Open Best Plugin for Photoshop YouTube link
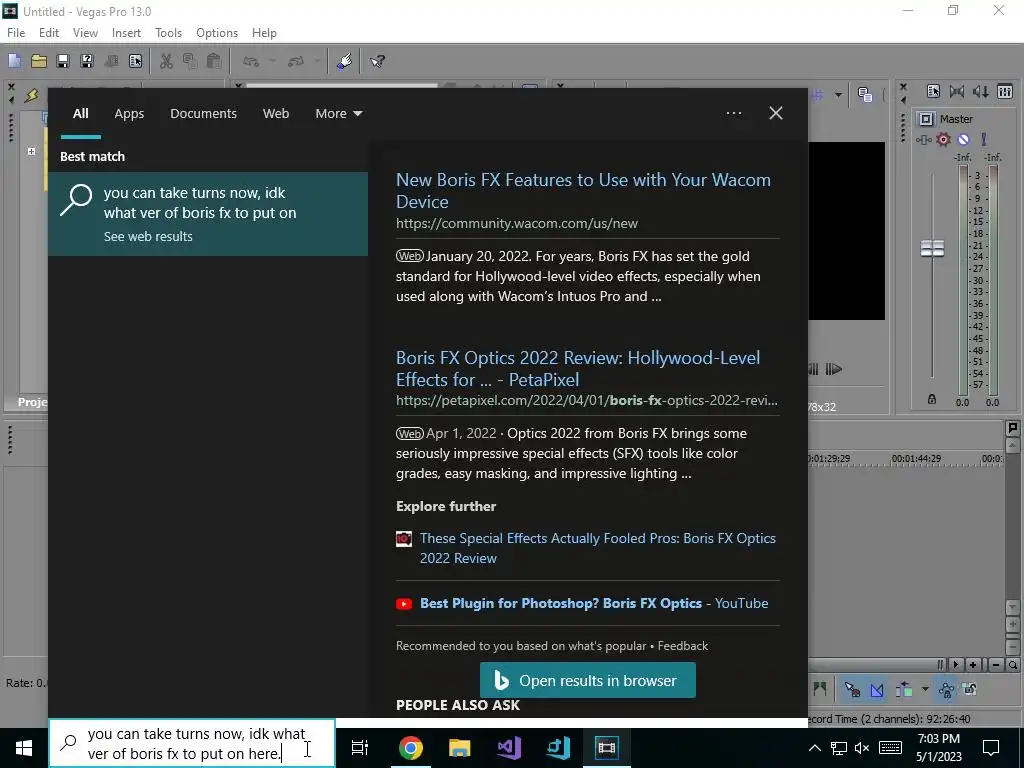The height and width of the screenshot is (768, 1024). tap(594, 603)
